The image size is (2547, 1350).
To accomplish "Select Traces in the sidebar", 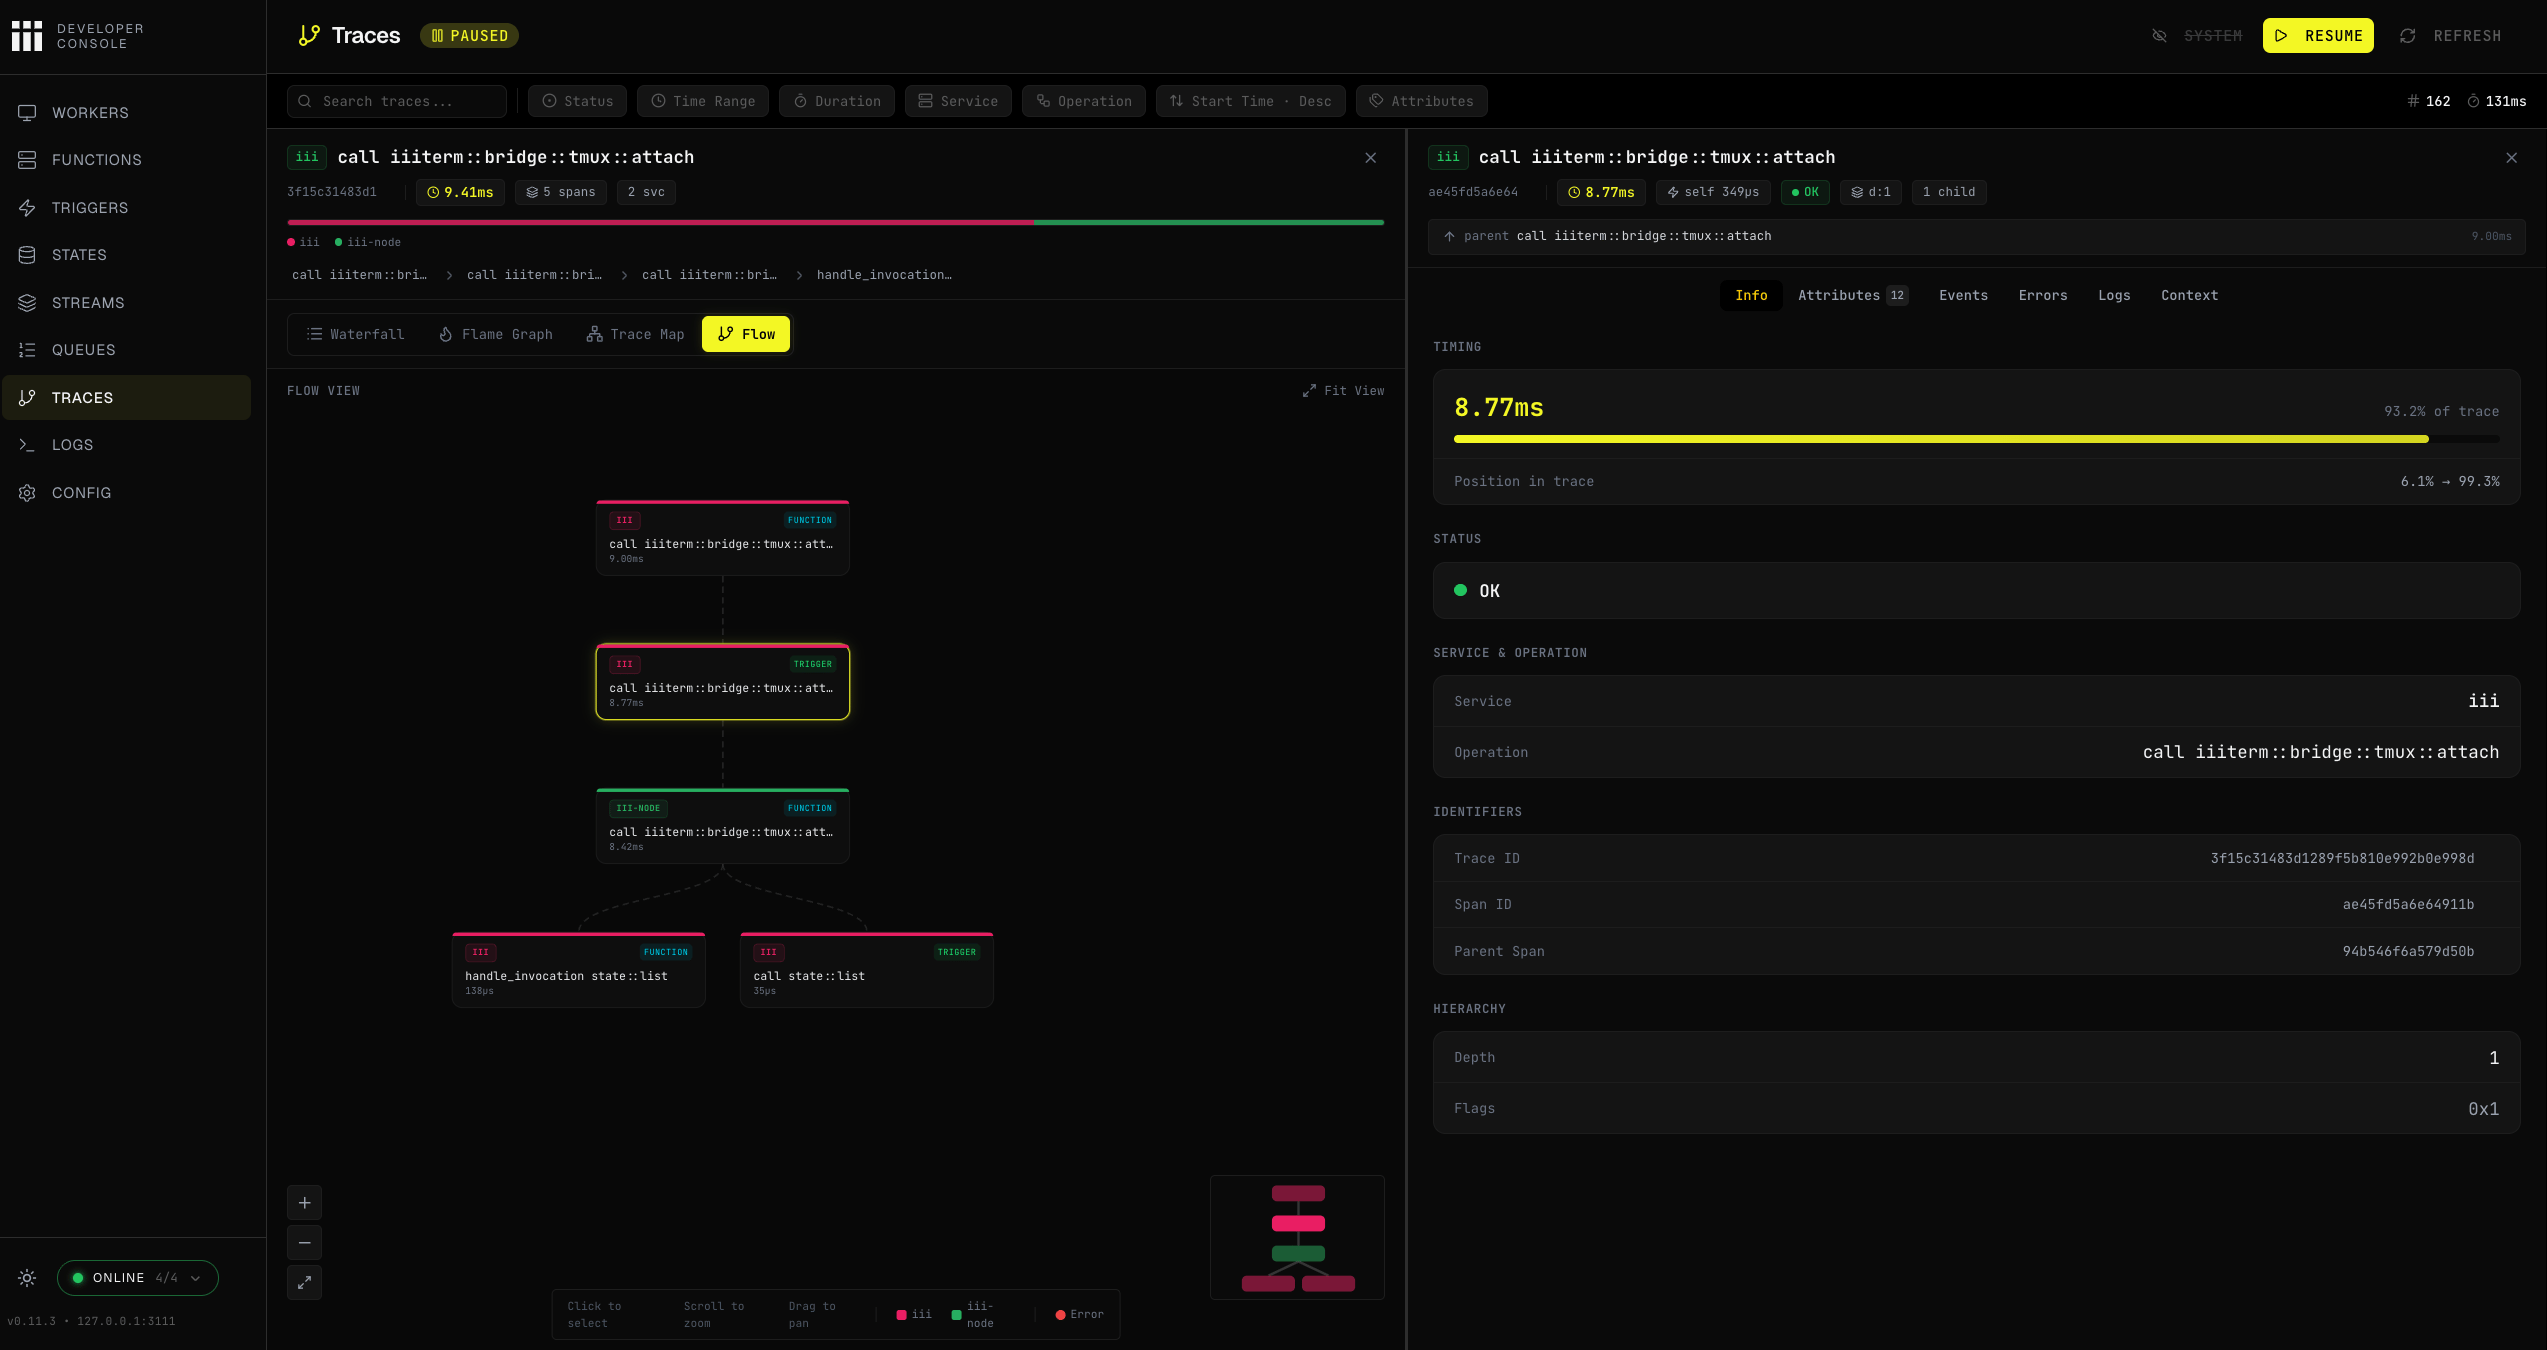I will [x=126, y=398].
